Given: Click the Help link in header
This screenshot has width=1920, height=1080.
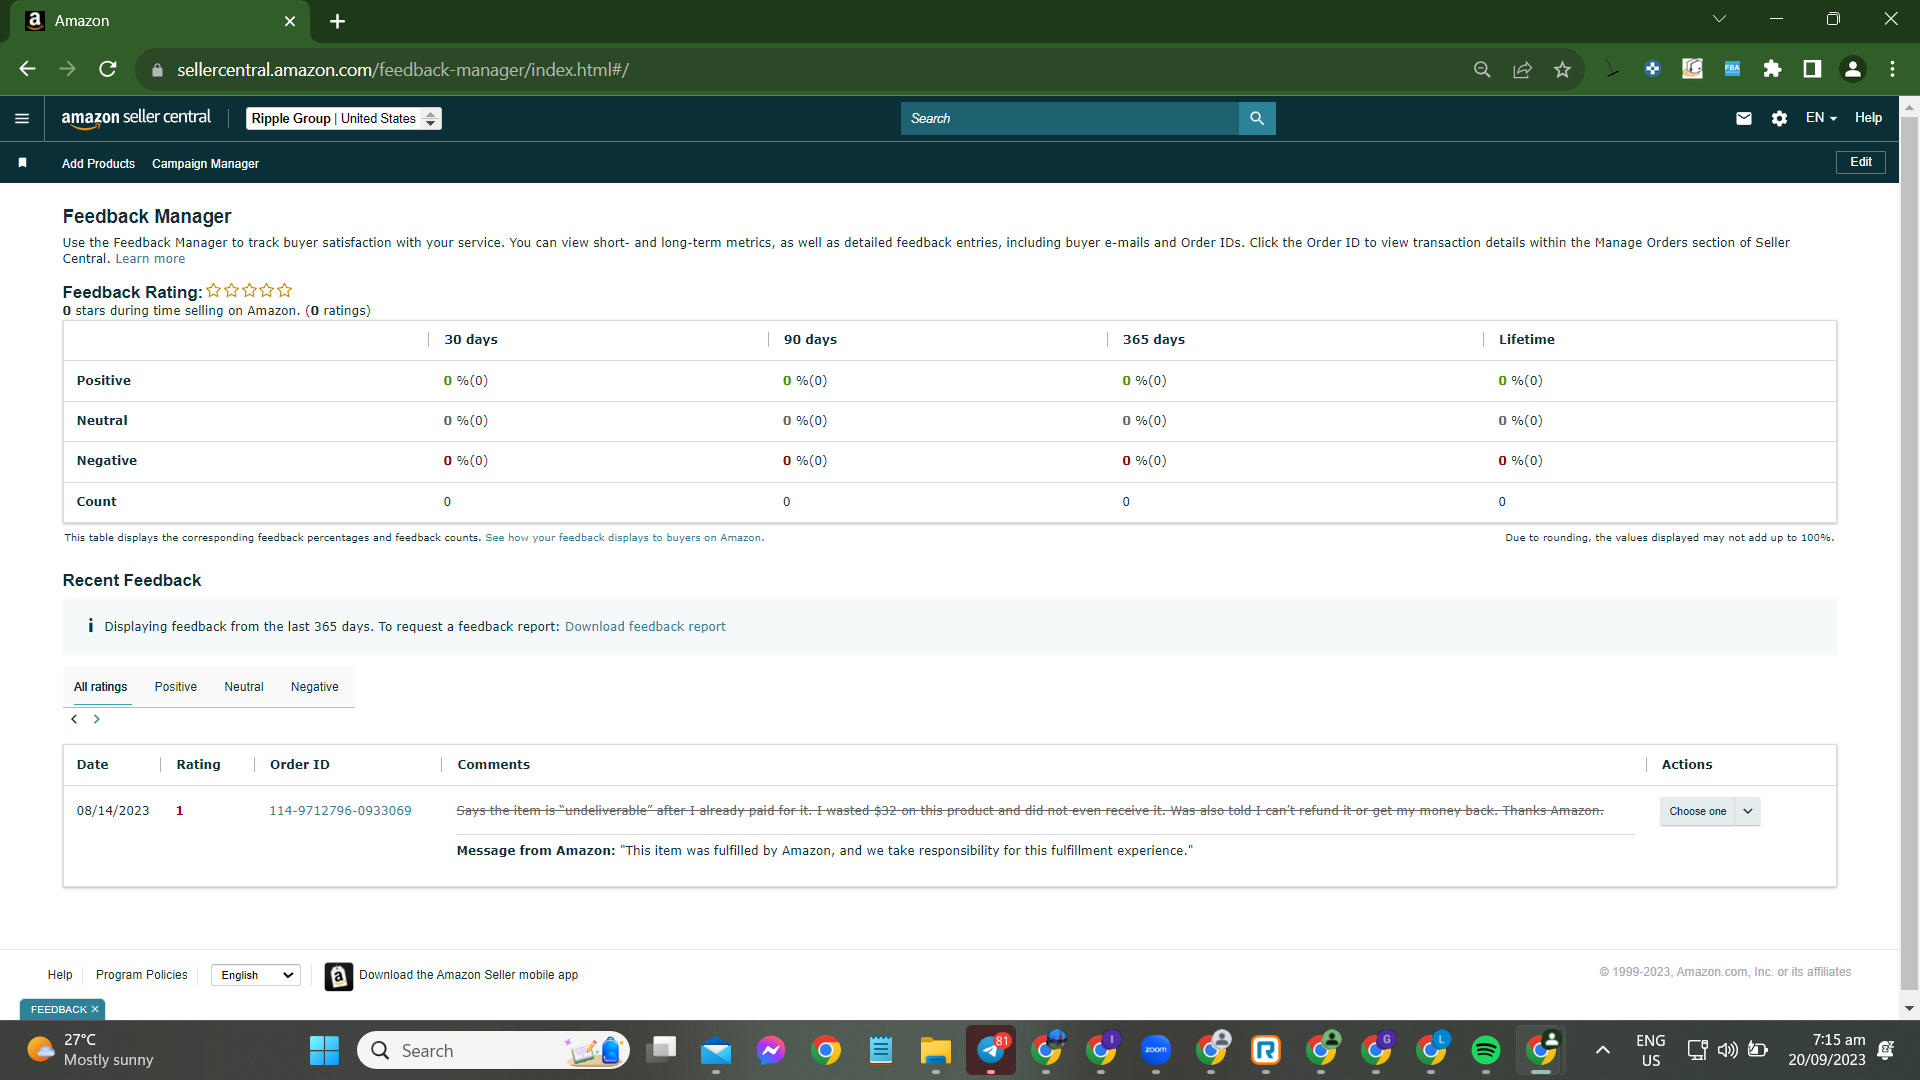Looking at the screenshot, I should (x=1868, y=118).
